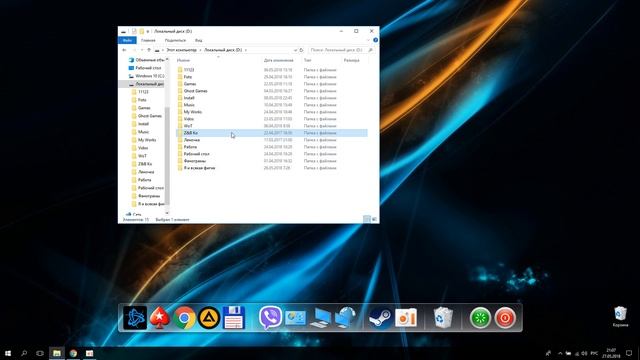Select Сеть in the navigation pane
640x360 pixels.
(133, 214)
